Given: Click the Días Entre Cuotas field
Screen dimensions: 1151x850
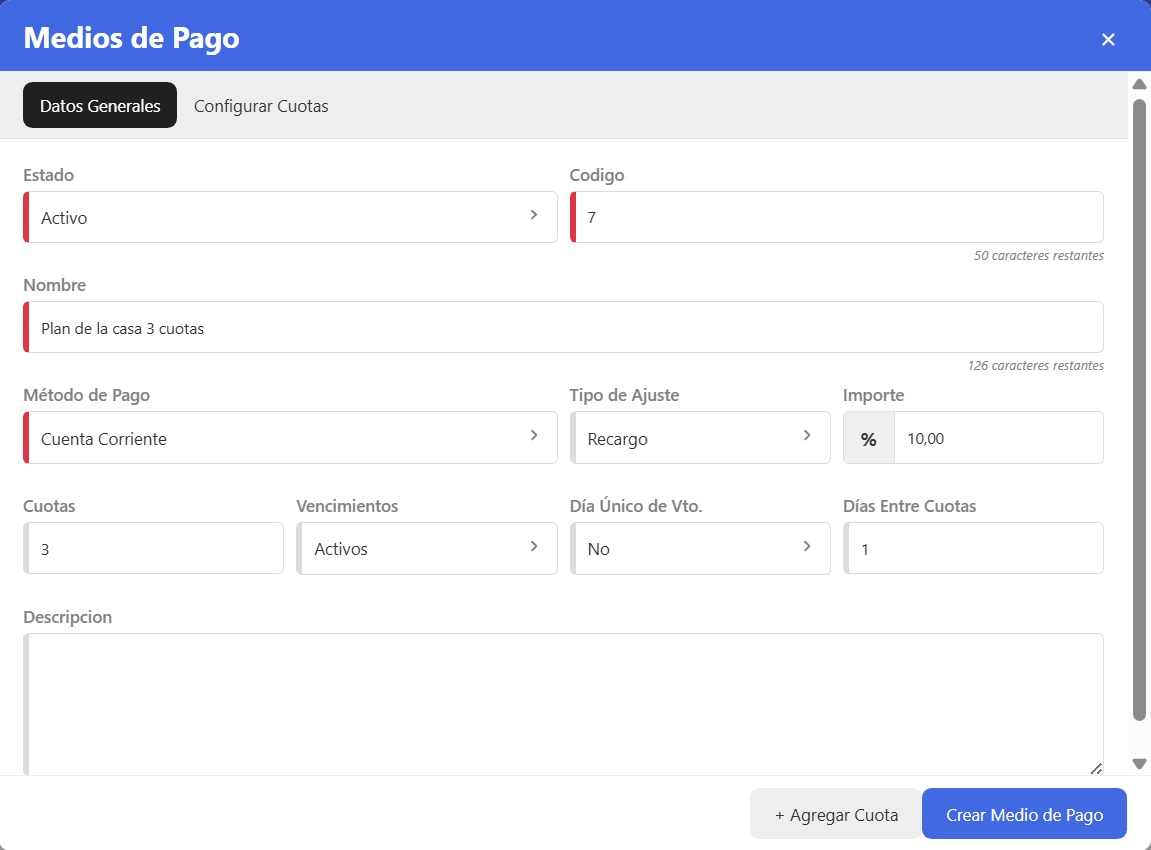Looking at the screenshot, I should point(974,548).
